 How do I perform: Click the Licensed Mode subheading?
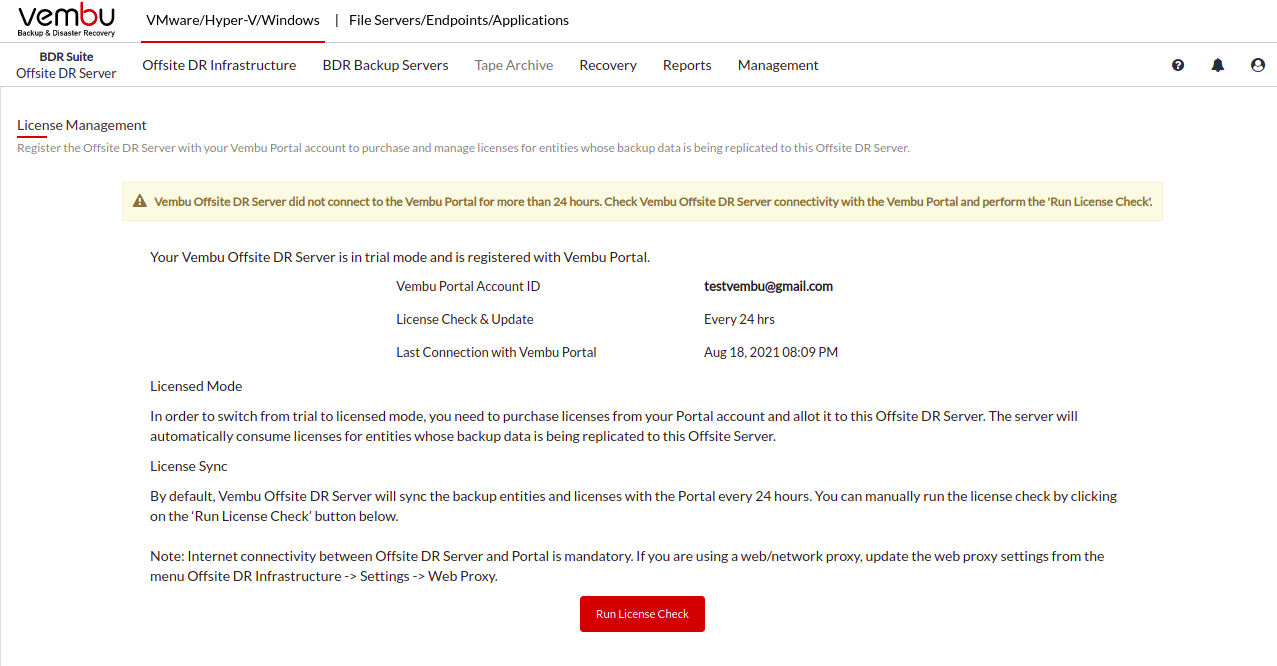click(x=196, y=386)
